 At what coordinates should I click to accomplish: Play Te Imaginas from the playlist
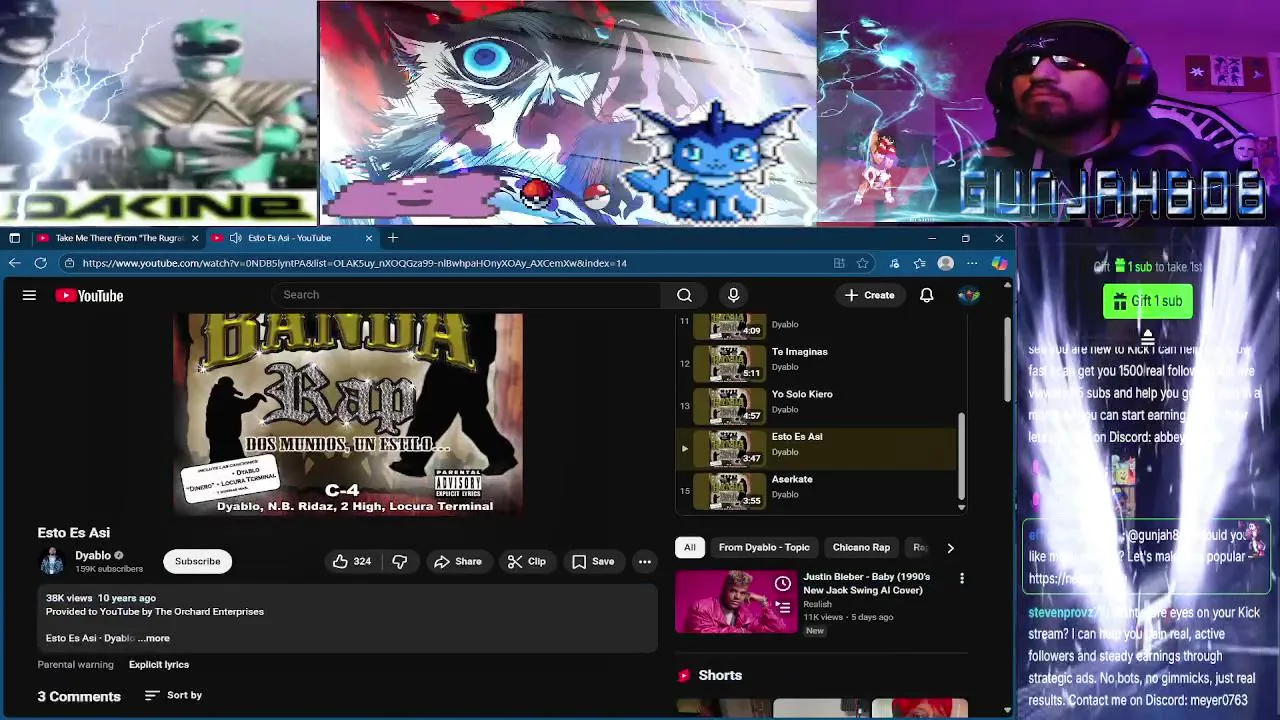[818, 364]
